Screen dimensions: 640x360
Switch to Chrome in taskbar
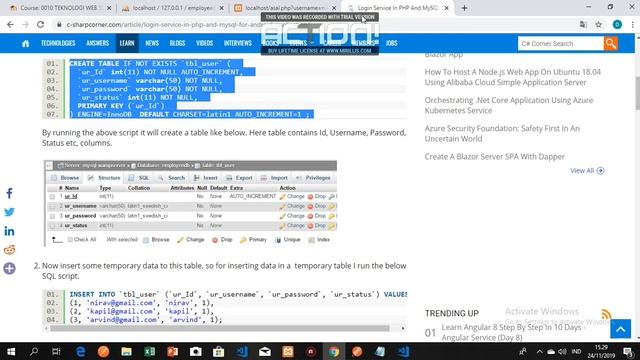(x=333, y=351)
